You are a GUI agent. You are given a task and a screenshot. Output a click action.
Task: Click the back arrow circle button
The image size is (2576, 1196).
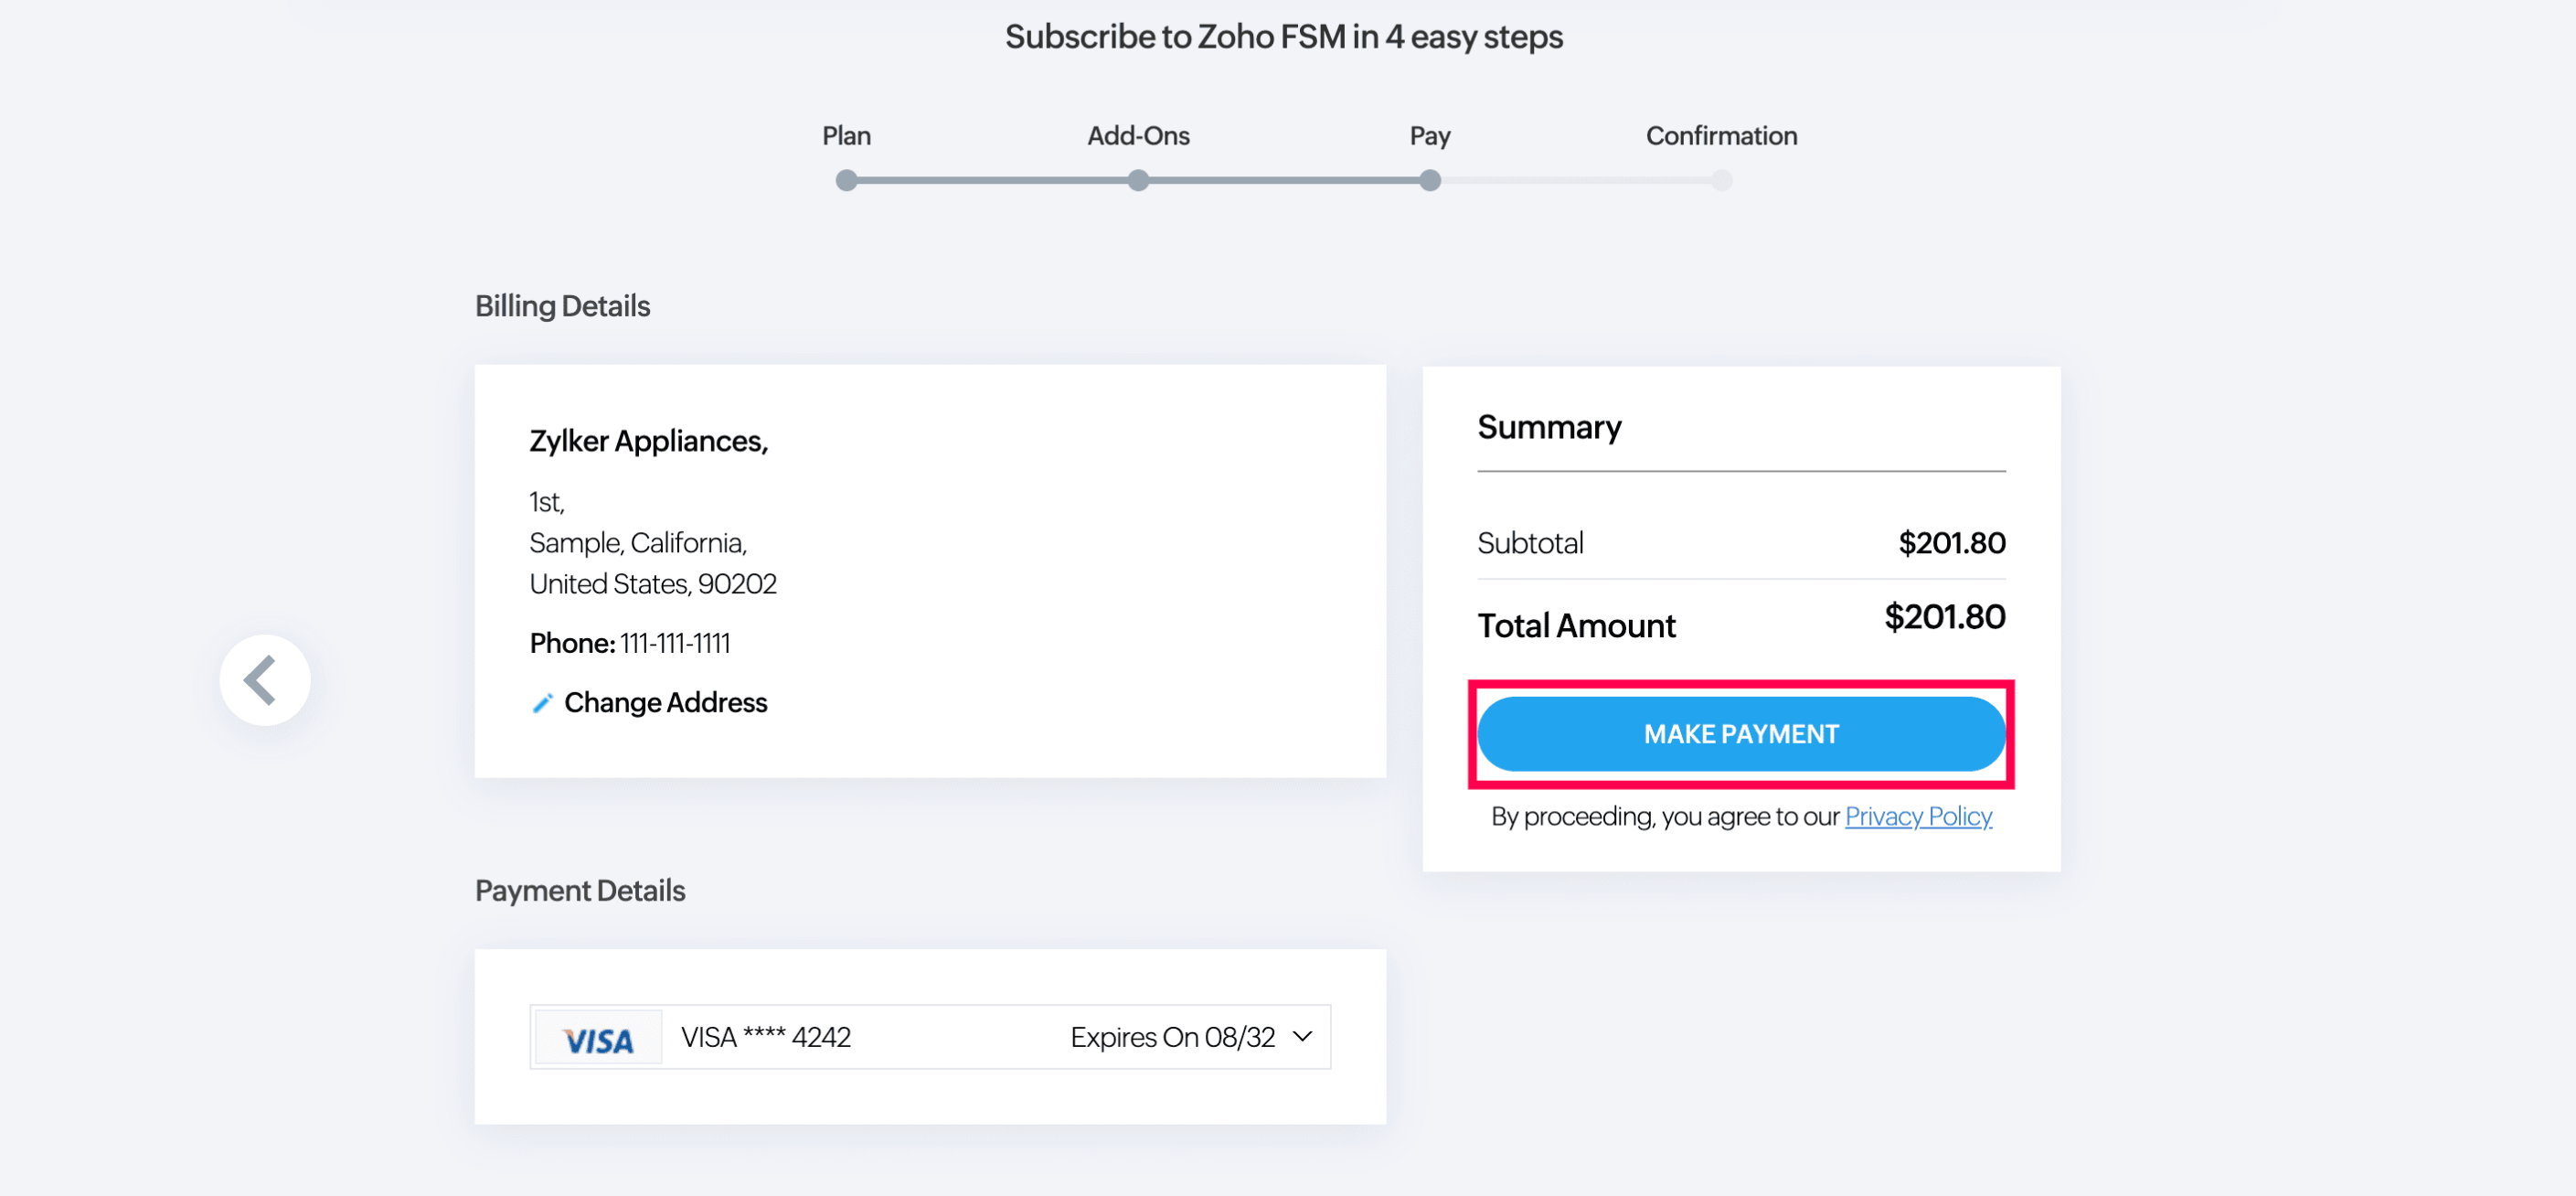click(264, 680)
